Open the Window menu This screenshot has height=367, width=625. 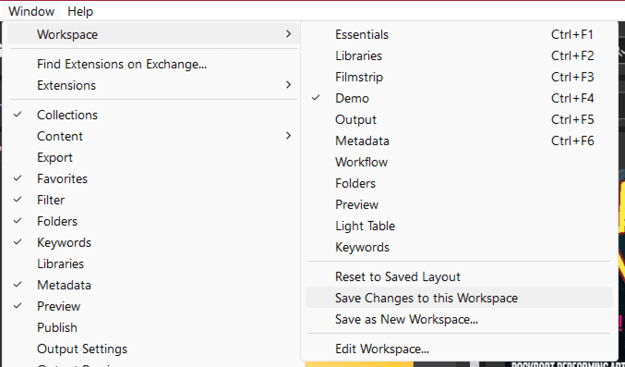(31, 11)
